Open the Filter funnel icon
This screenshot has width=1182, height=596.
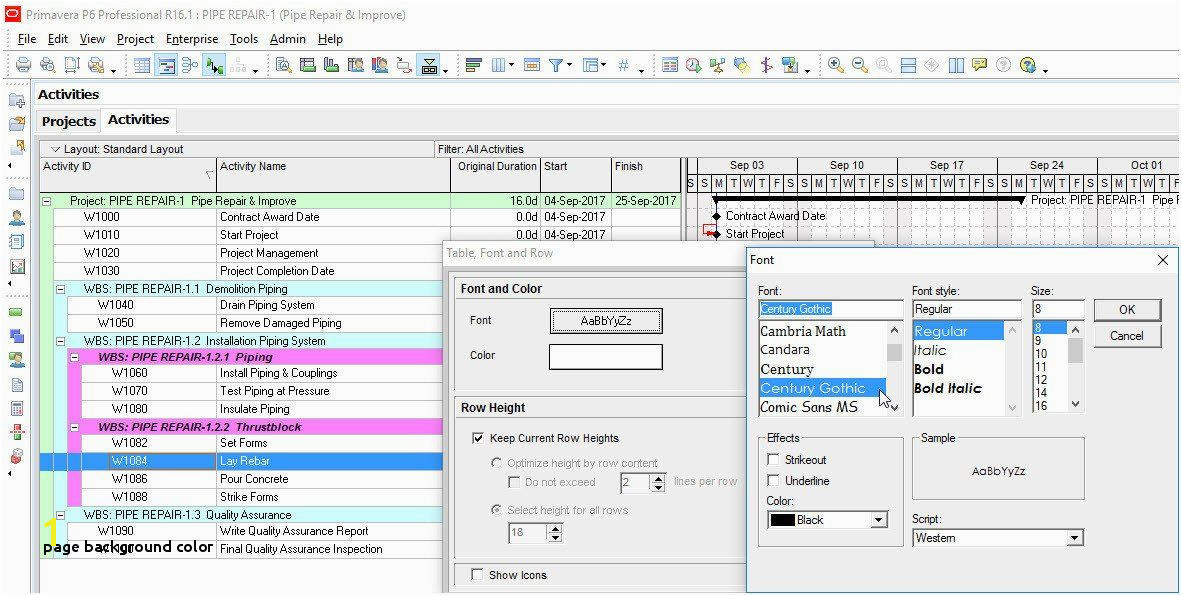[x=557, y=65]
